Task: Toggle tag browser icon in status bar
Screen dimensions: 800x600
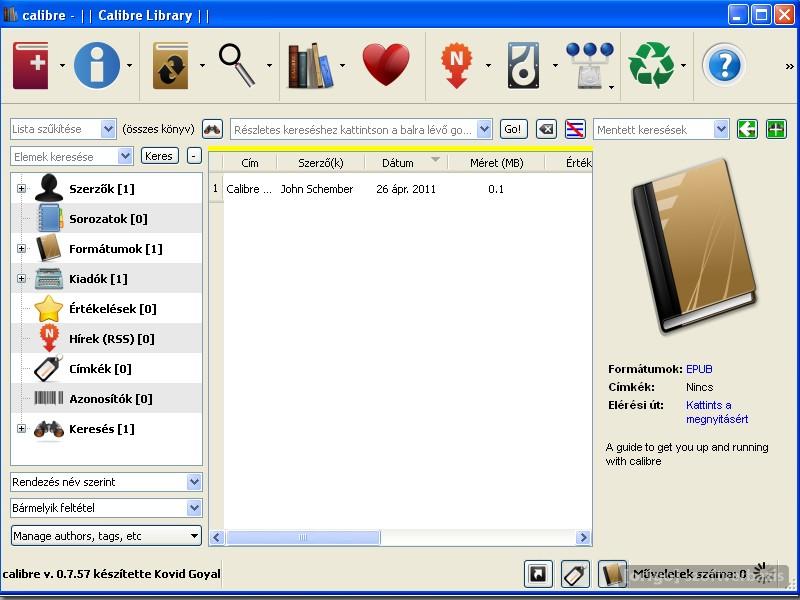Action: tap(575, 574)
